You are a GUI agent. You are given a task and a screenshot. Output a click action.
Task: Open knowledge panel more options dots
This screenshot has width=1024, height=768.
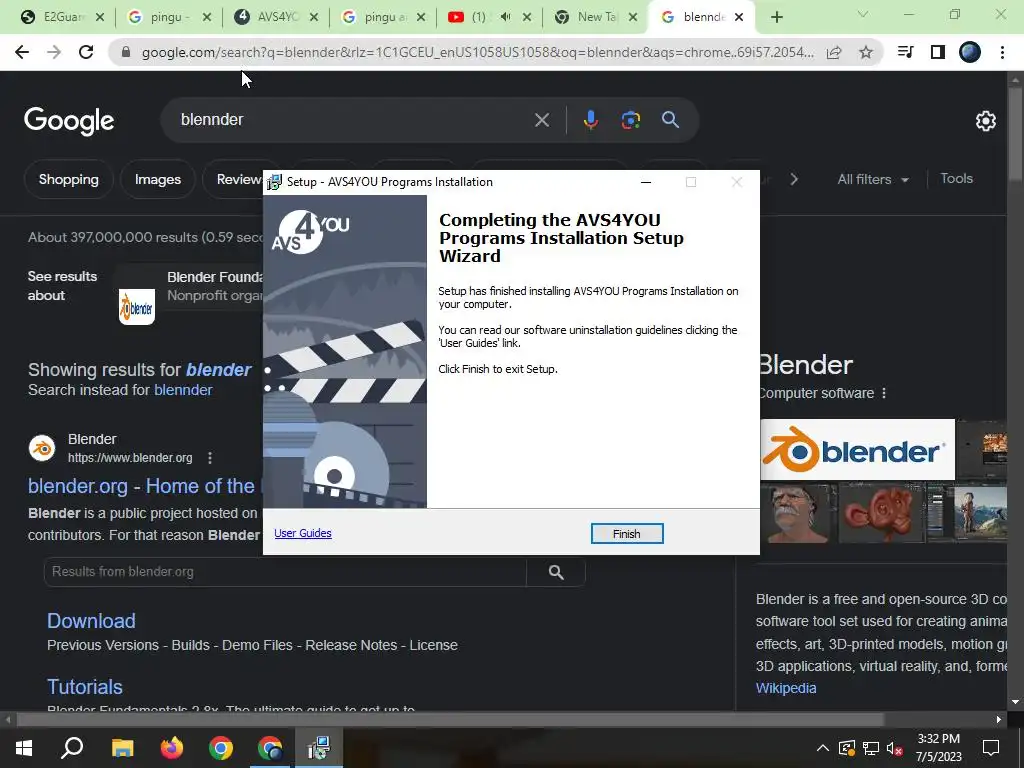point(884,393)
